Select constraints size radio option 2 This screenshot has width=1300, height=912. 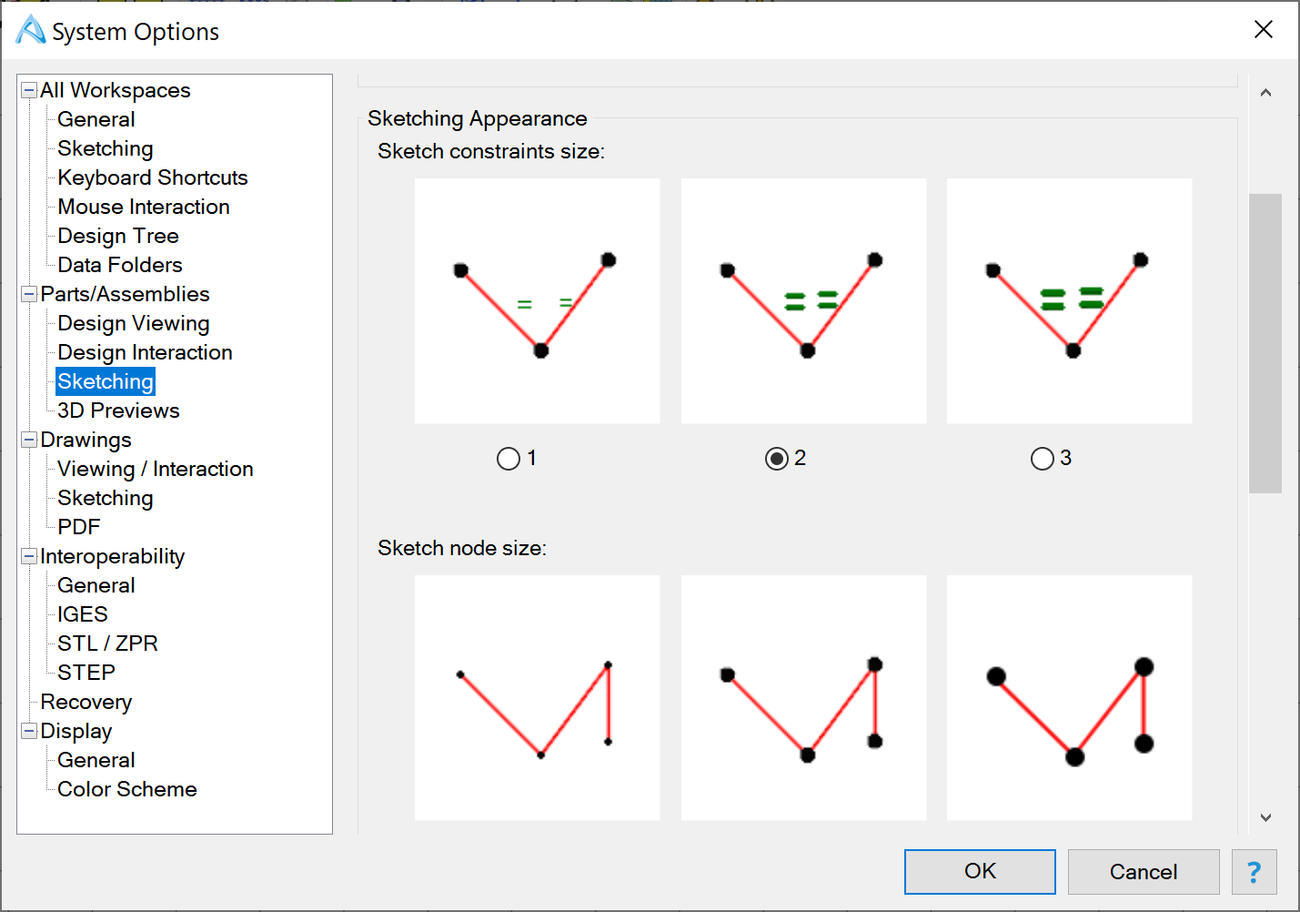pos(776,458)
